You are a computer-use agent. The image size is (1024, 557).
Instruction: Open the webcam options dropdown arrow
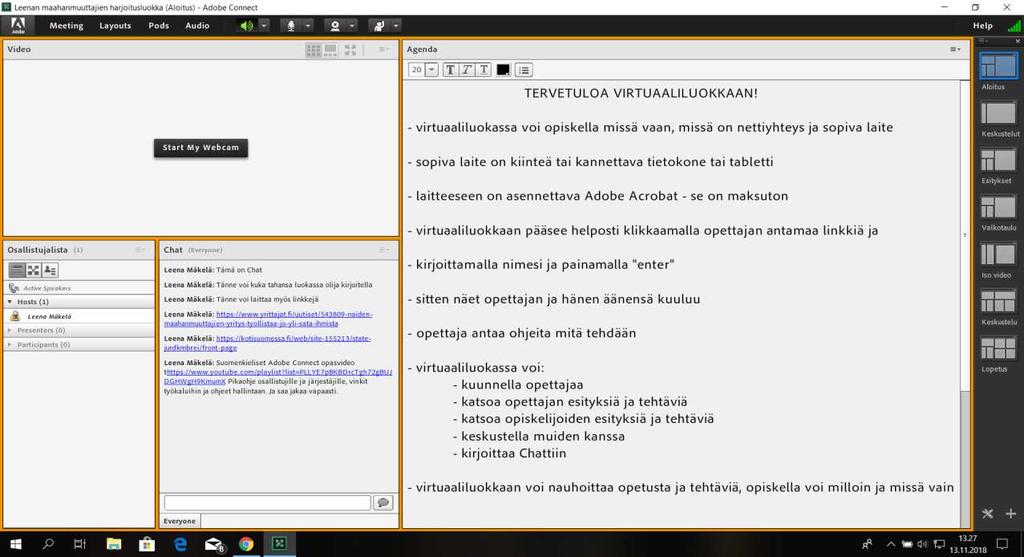click(352, 25)
